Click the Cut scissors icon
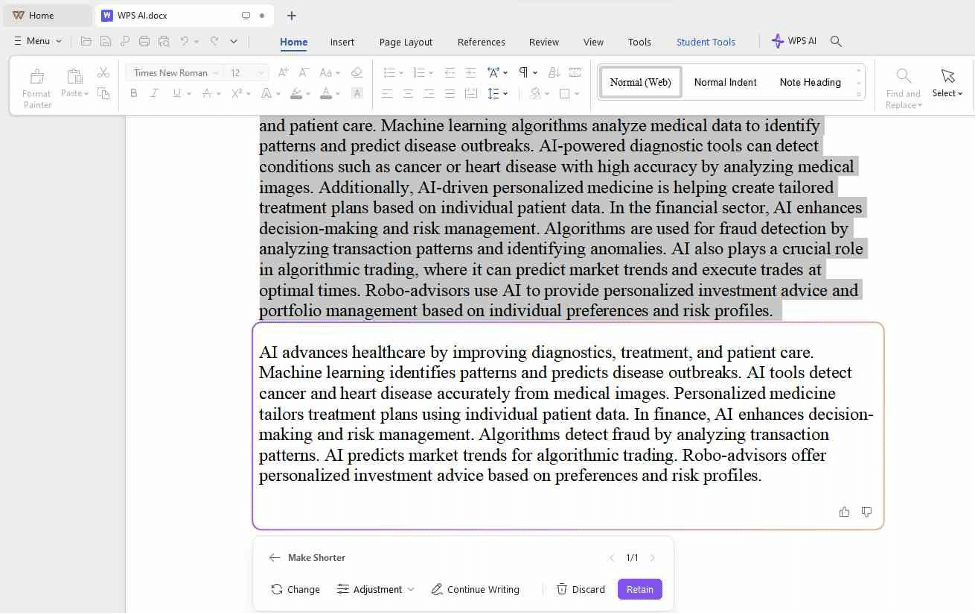 point(103,73)
